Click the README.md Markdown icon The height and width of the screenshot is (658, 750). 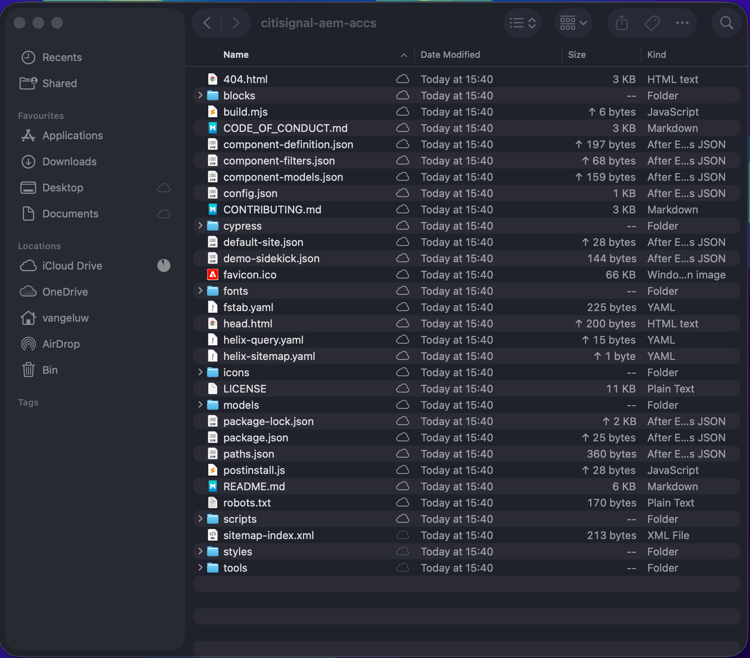coord(213,486)
